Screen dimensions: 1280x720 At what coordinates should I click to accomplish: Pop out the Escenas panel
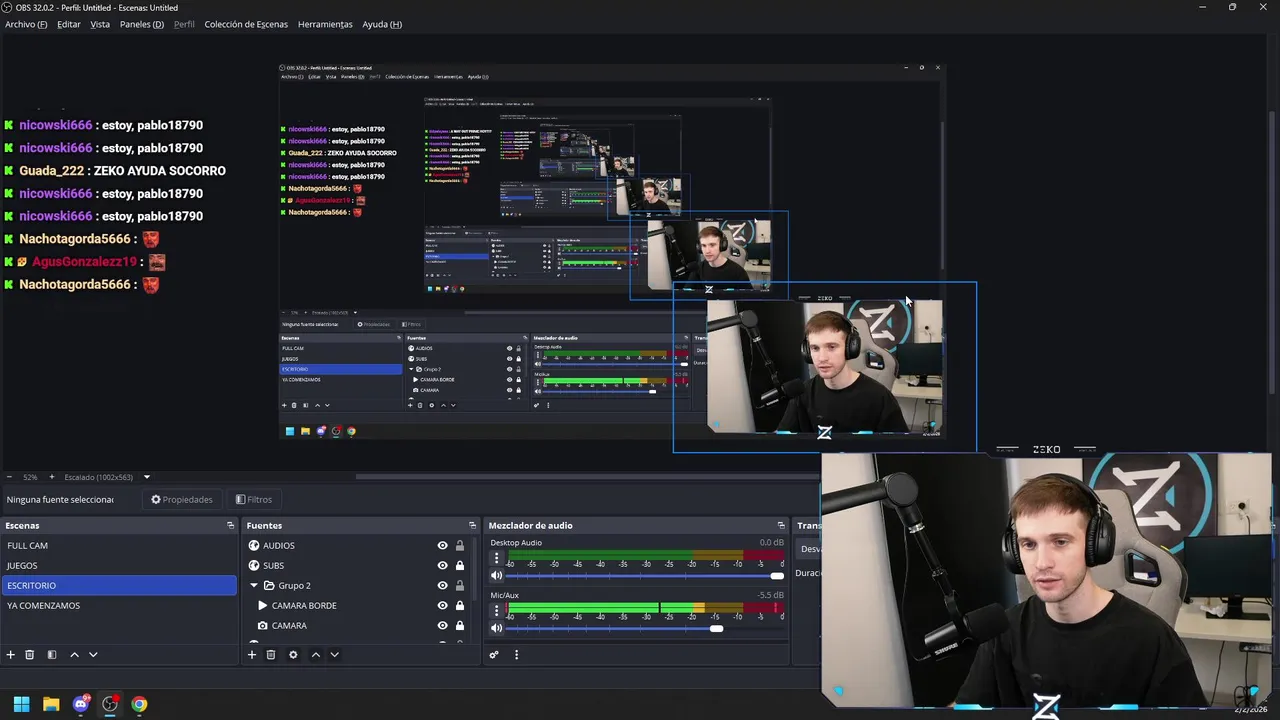point(230,526)
